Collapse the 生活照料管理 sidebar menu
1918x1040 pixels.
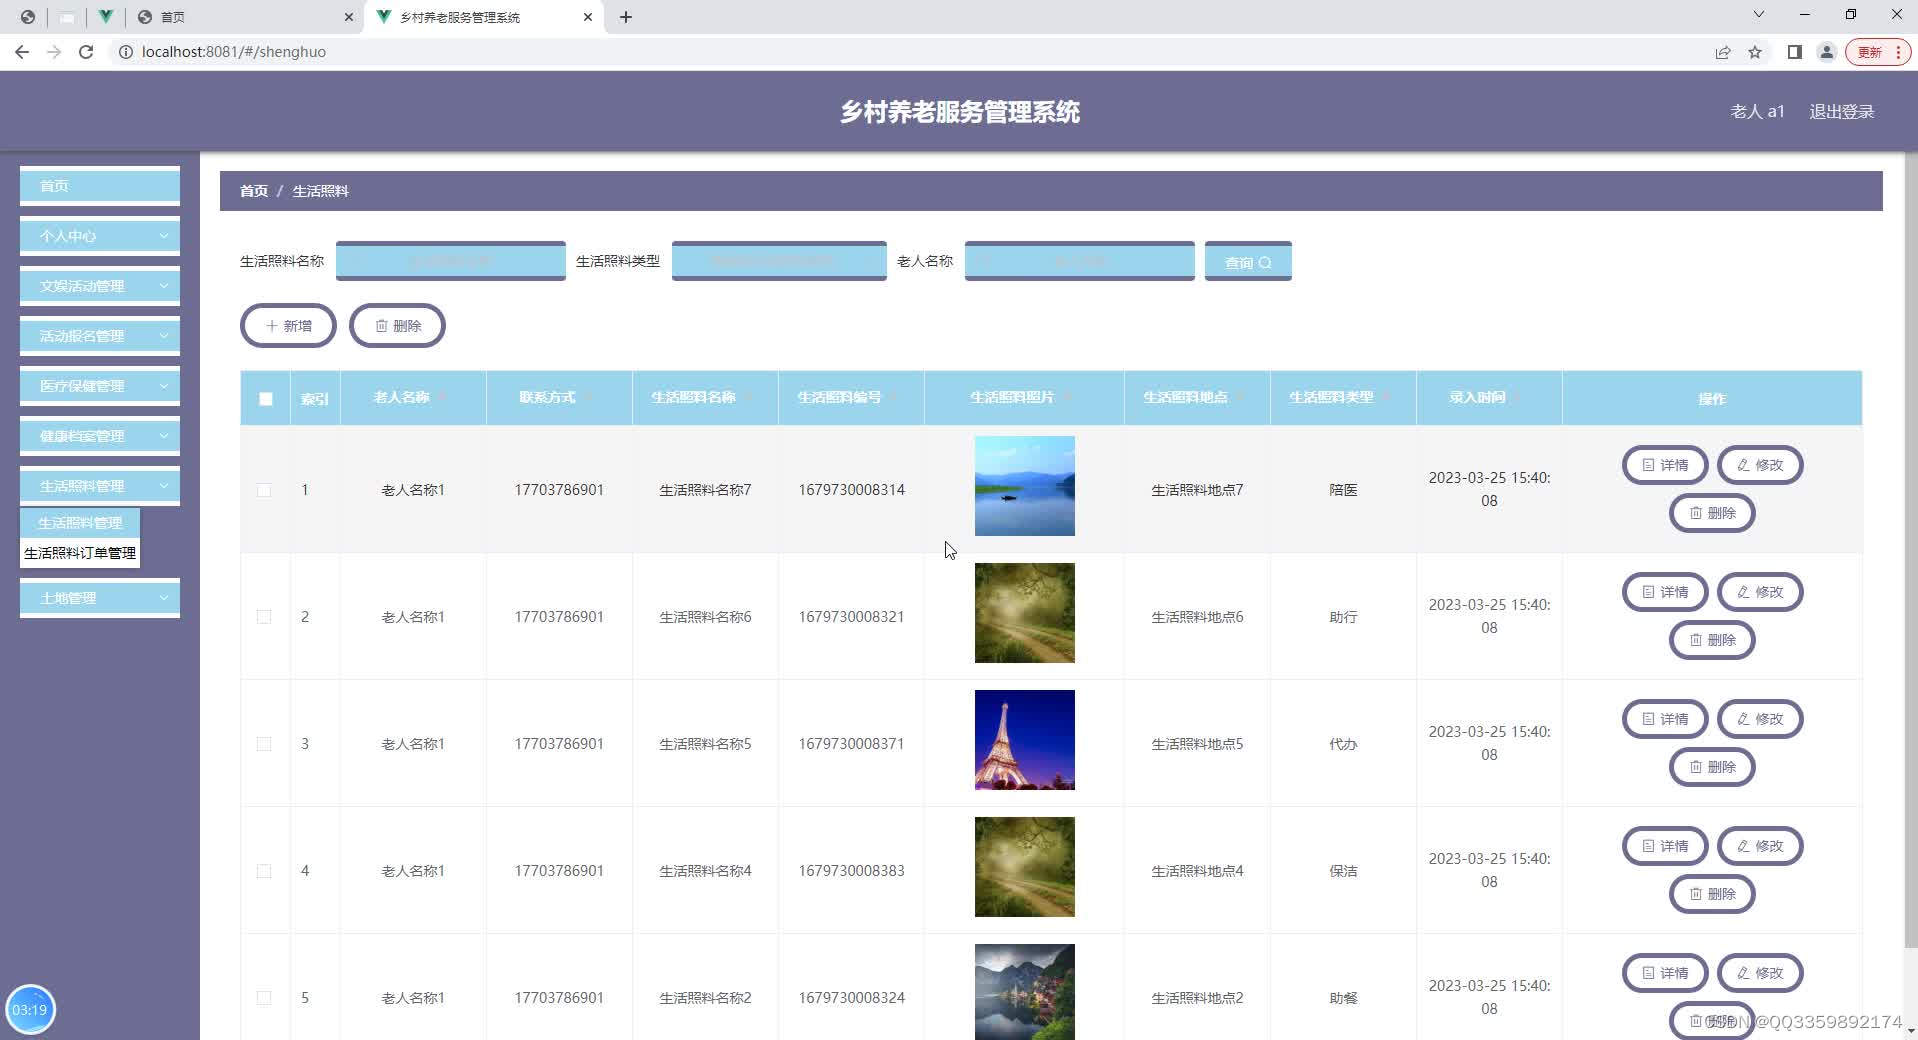[100, 486]
